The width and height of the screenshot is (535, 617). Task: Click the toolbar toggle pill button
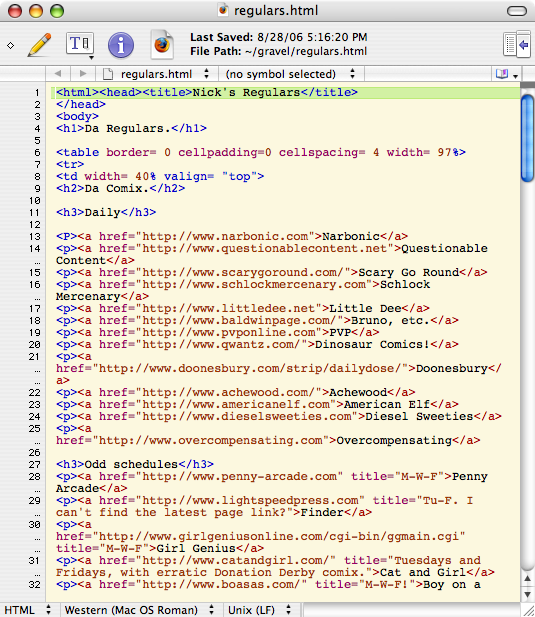(517, 11)
